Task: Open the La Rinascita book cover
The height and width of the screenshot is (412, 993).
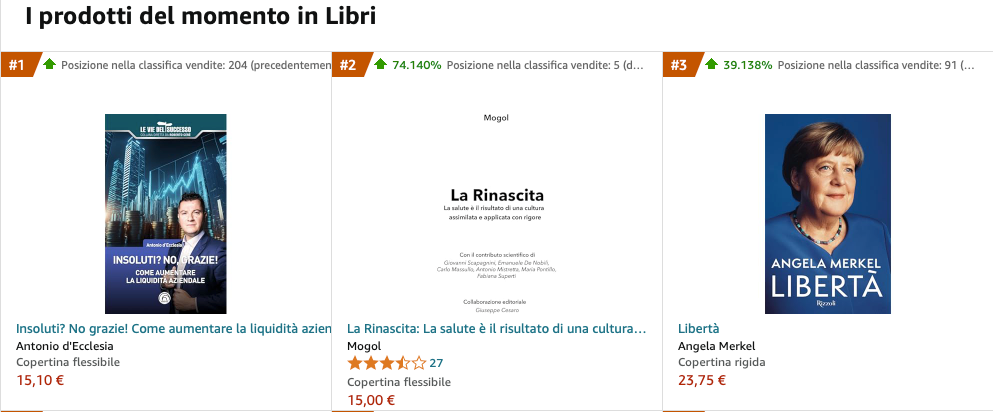Action: 496,213
